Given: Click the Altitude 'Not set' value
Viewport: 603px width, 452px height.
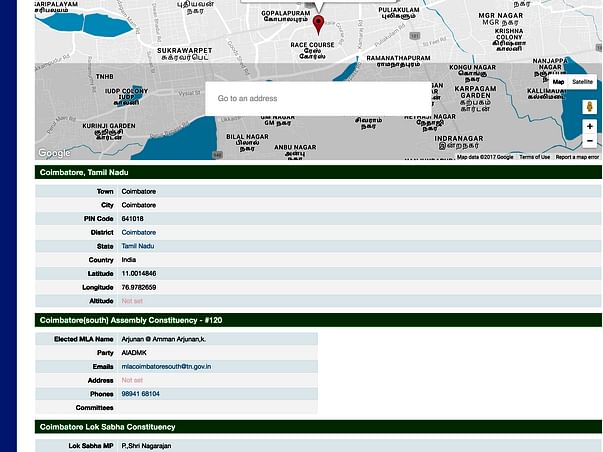Looking at the screenshot, I should click(x=132, y=301).
